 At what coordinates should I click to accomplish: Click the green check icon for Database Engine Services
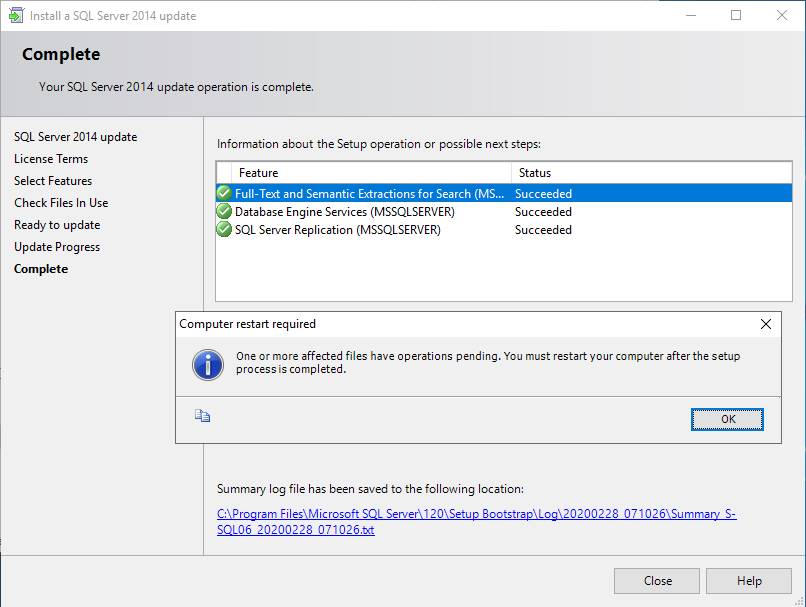point(224,211)
